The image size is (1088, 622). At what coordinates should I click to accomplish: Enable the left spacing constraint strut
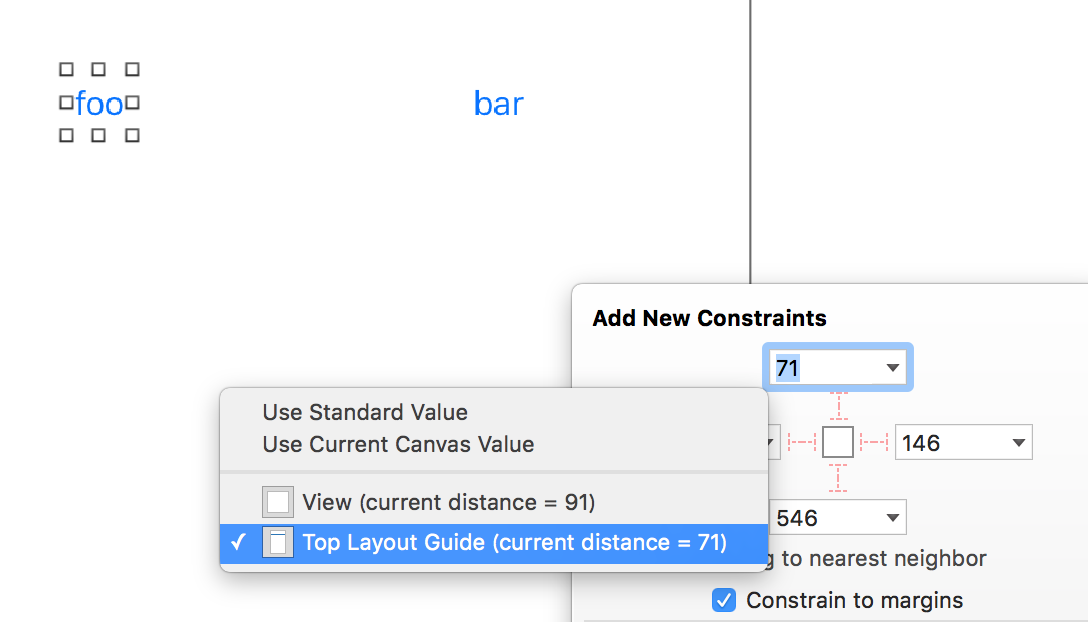(x=802, y=441)
